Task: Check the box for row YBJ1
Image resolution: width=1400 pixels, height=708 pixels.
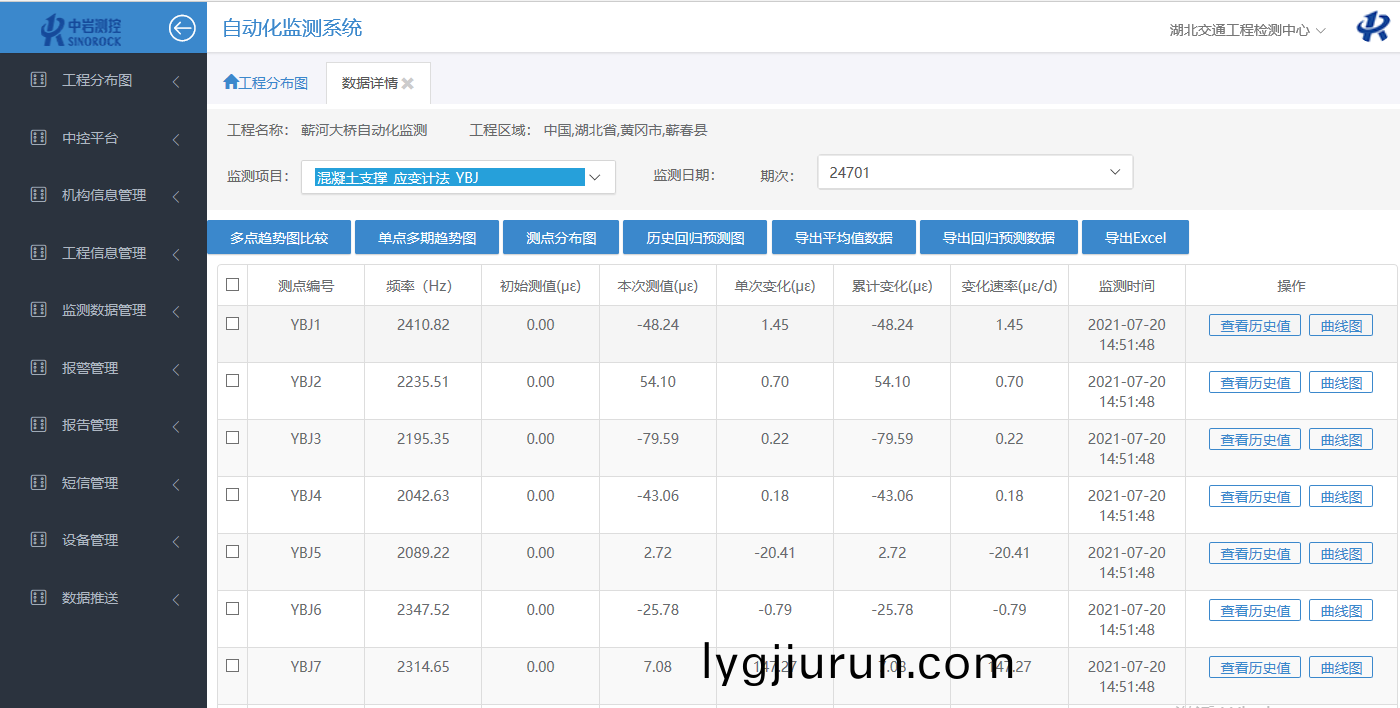Action: point(233,324)
